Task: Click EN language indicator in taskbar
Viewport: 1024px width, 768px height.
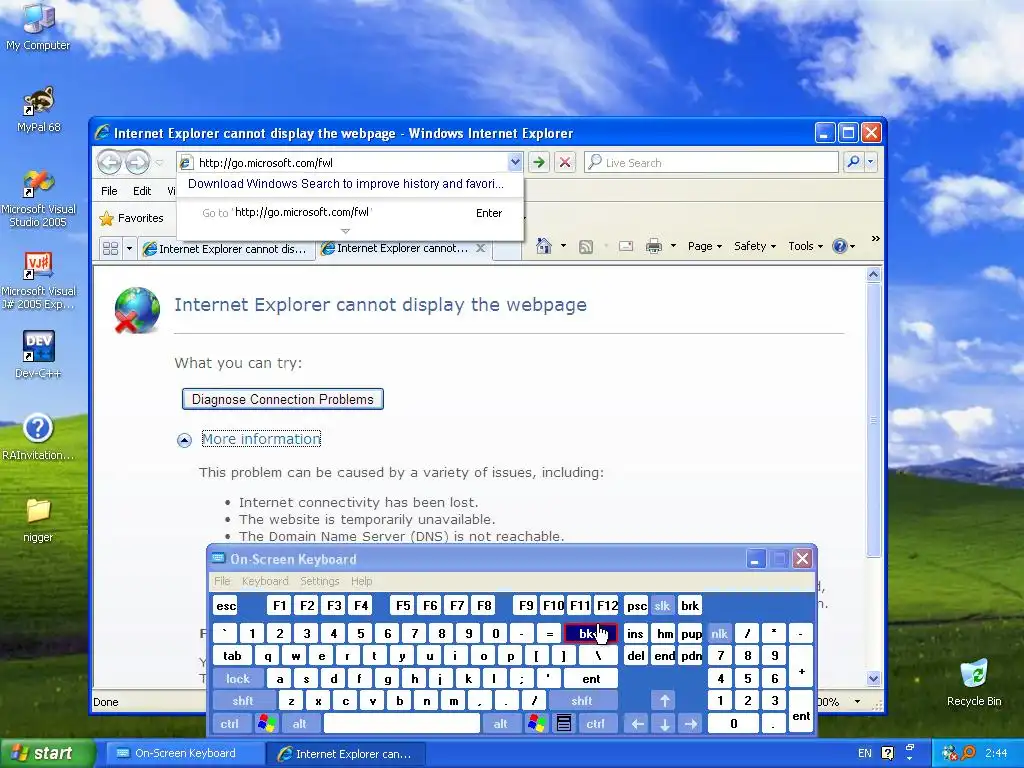Action: pyautogui.click(x=865, y=753)
